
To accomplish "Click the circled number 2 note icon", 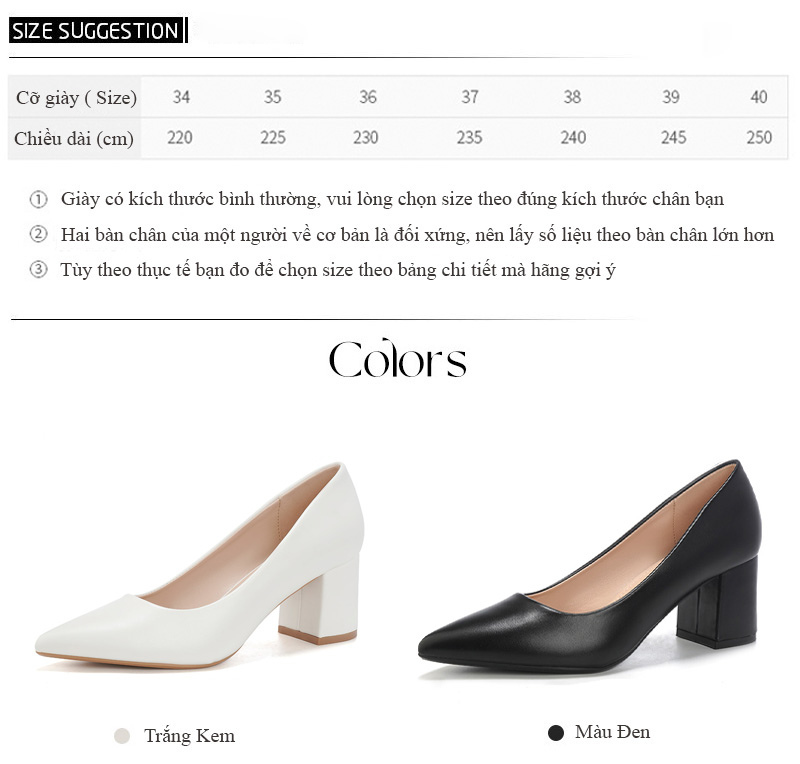I will 38,234.
